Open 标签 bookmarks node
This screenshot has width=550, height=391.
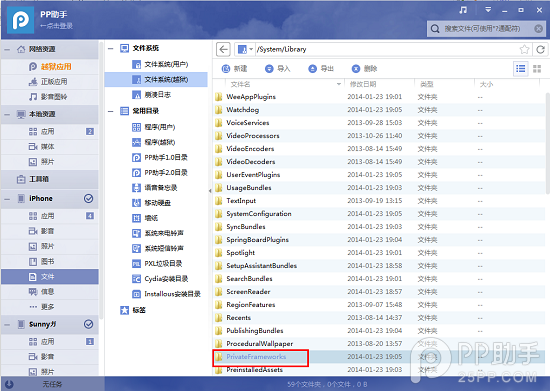click(x=133, y=310)
